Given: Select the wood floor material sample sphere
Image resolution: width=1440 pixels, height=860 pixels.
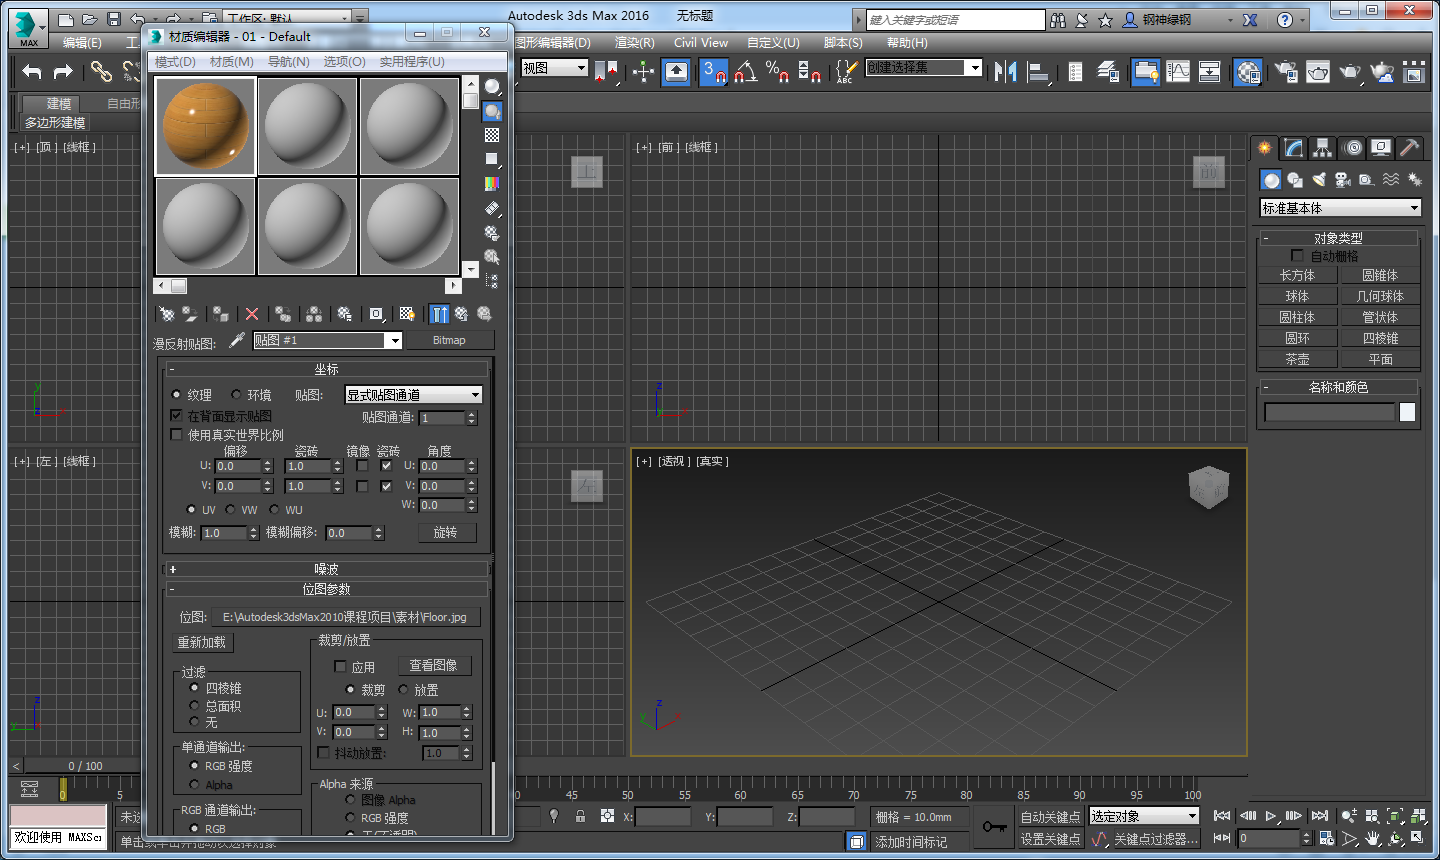Looking at the screenshot, I should point(206,127).
